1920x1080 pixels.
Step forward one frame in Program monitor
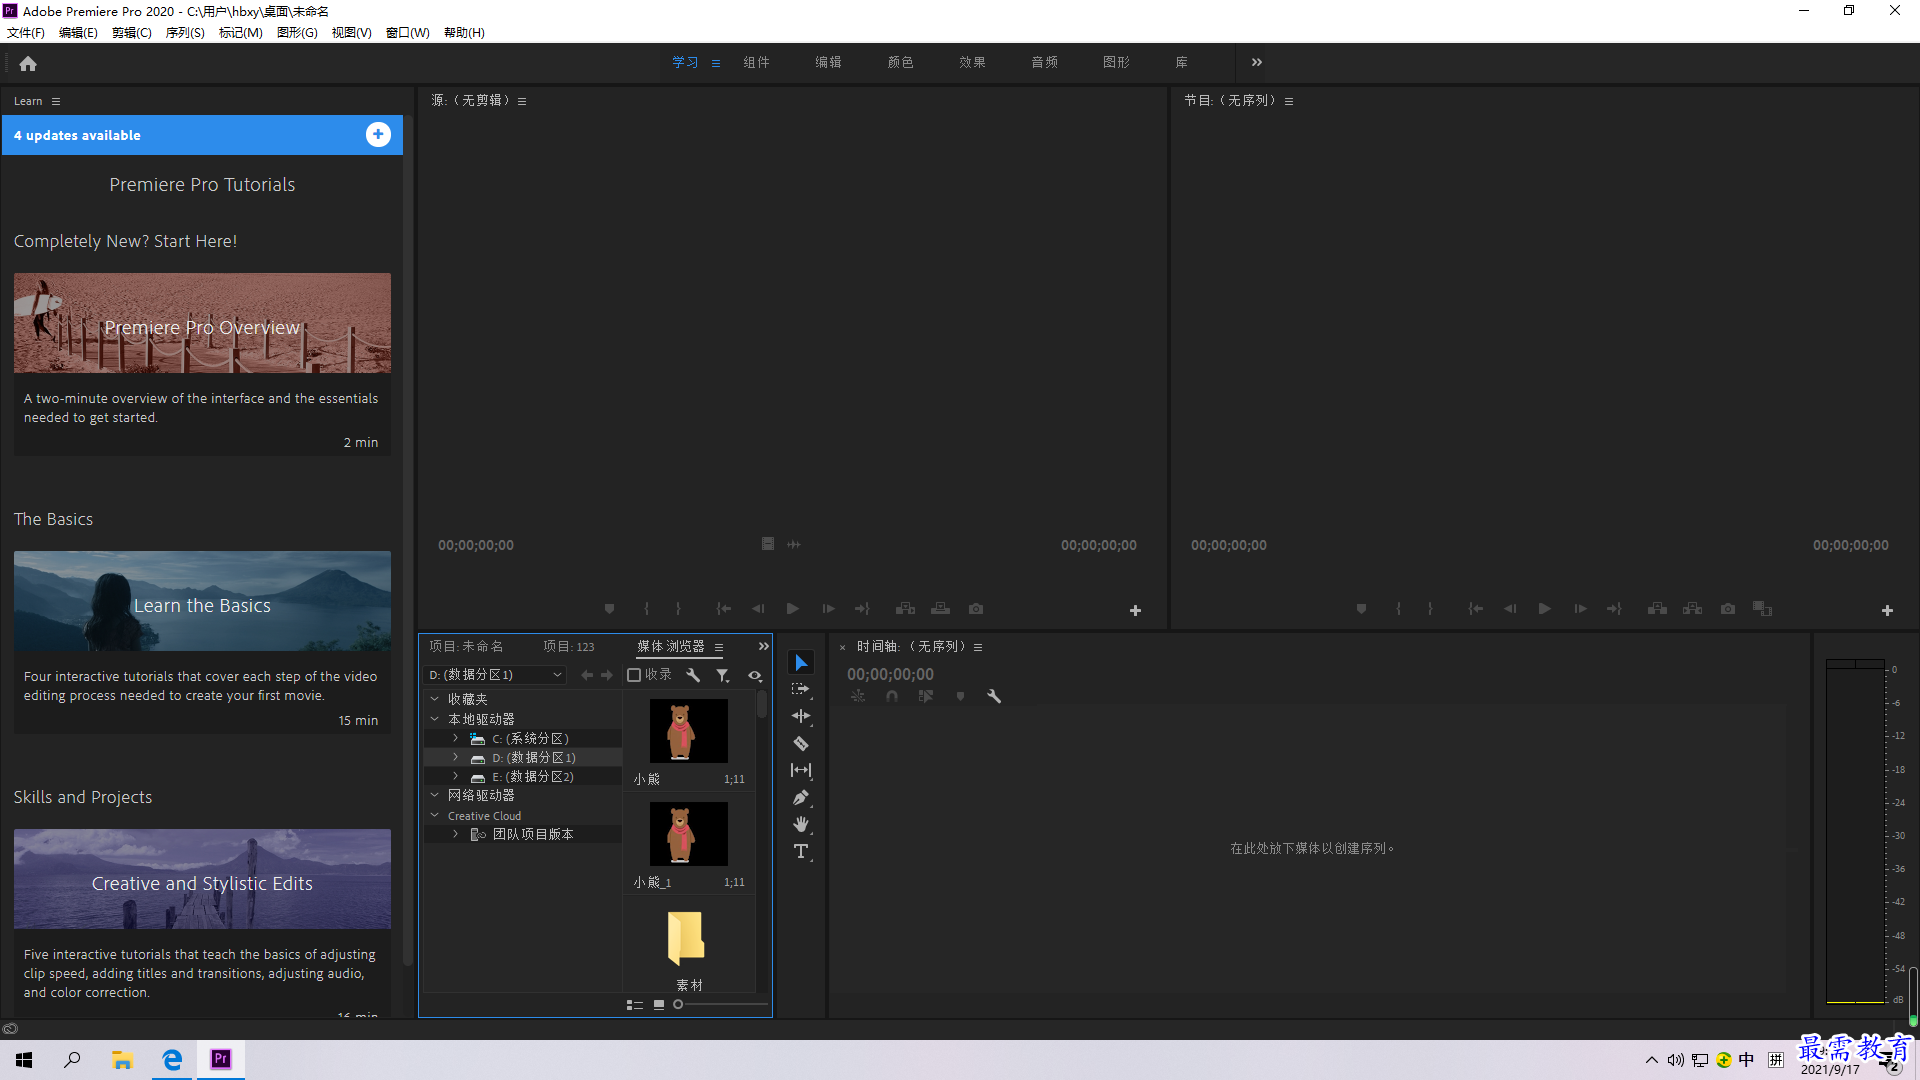(x=1580, y=608)
